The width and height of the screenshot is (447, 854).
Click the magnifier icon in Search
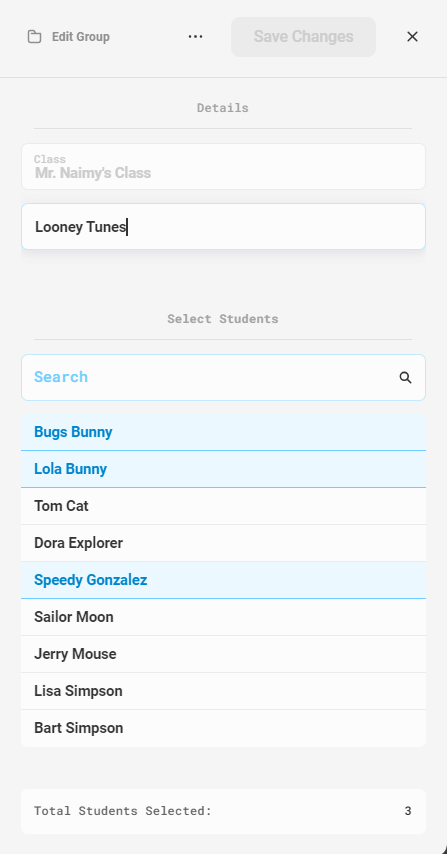[405, 377]
